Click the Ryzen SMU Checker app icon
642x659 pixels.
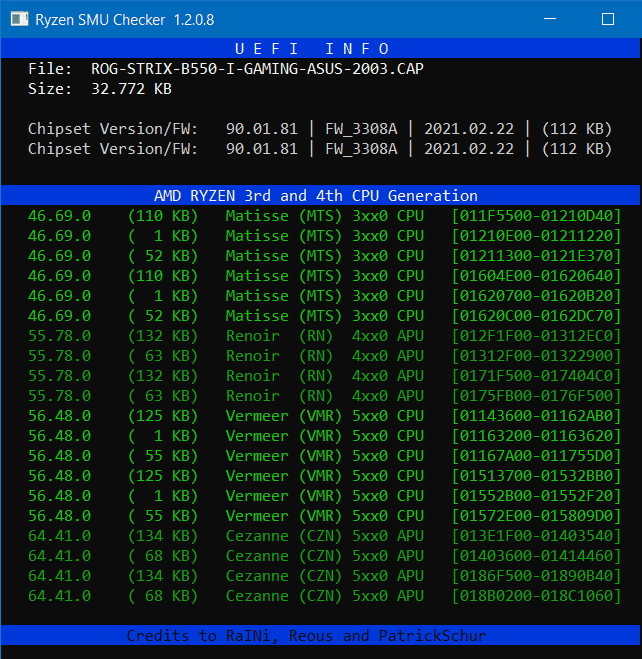tap(19, 19)
